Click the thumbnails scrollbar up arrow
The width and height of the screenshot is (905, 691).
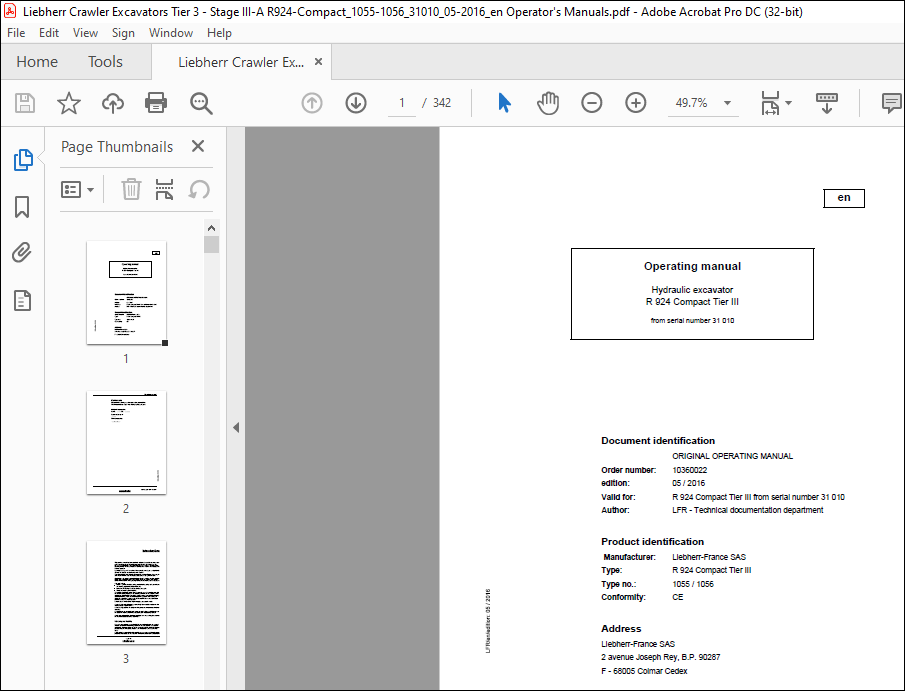[211, 228]
